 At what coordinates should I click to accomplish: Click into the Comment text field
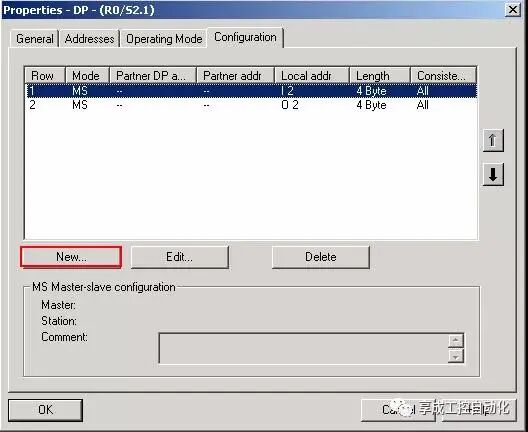click(303, 348)
